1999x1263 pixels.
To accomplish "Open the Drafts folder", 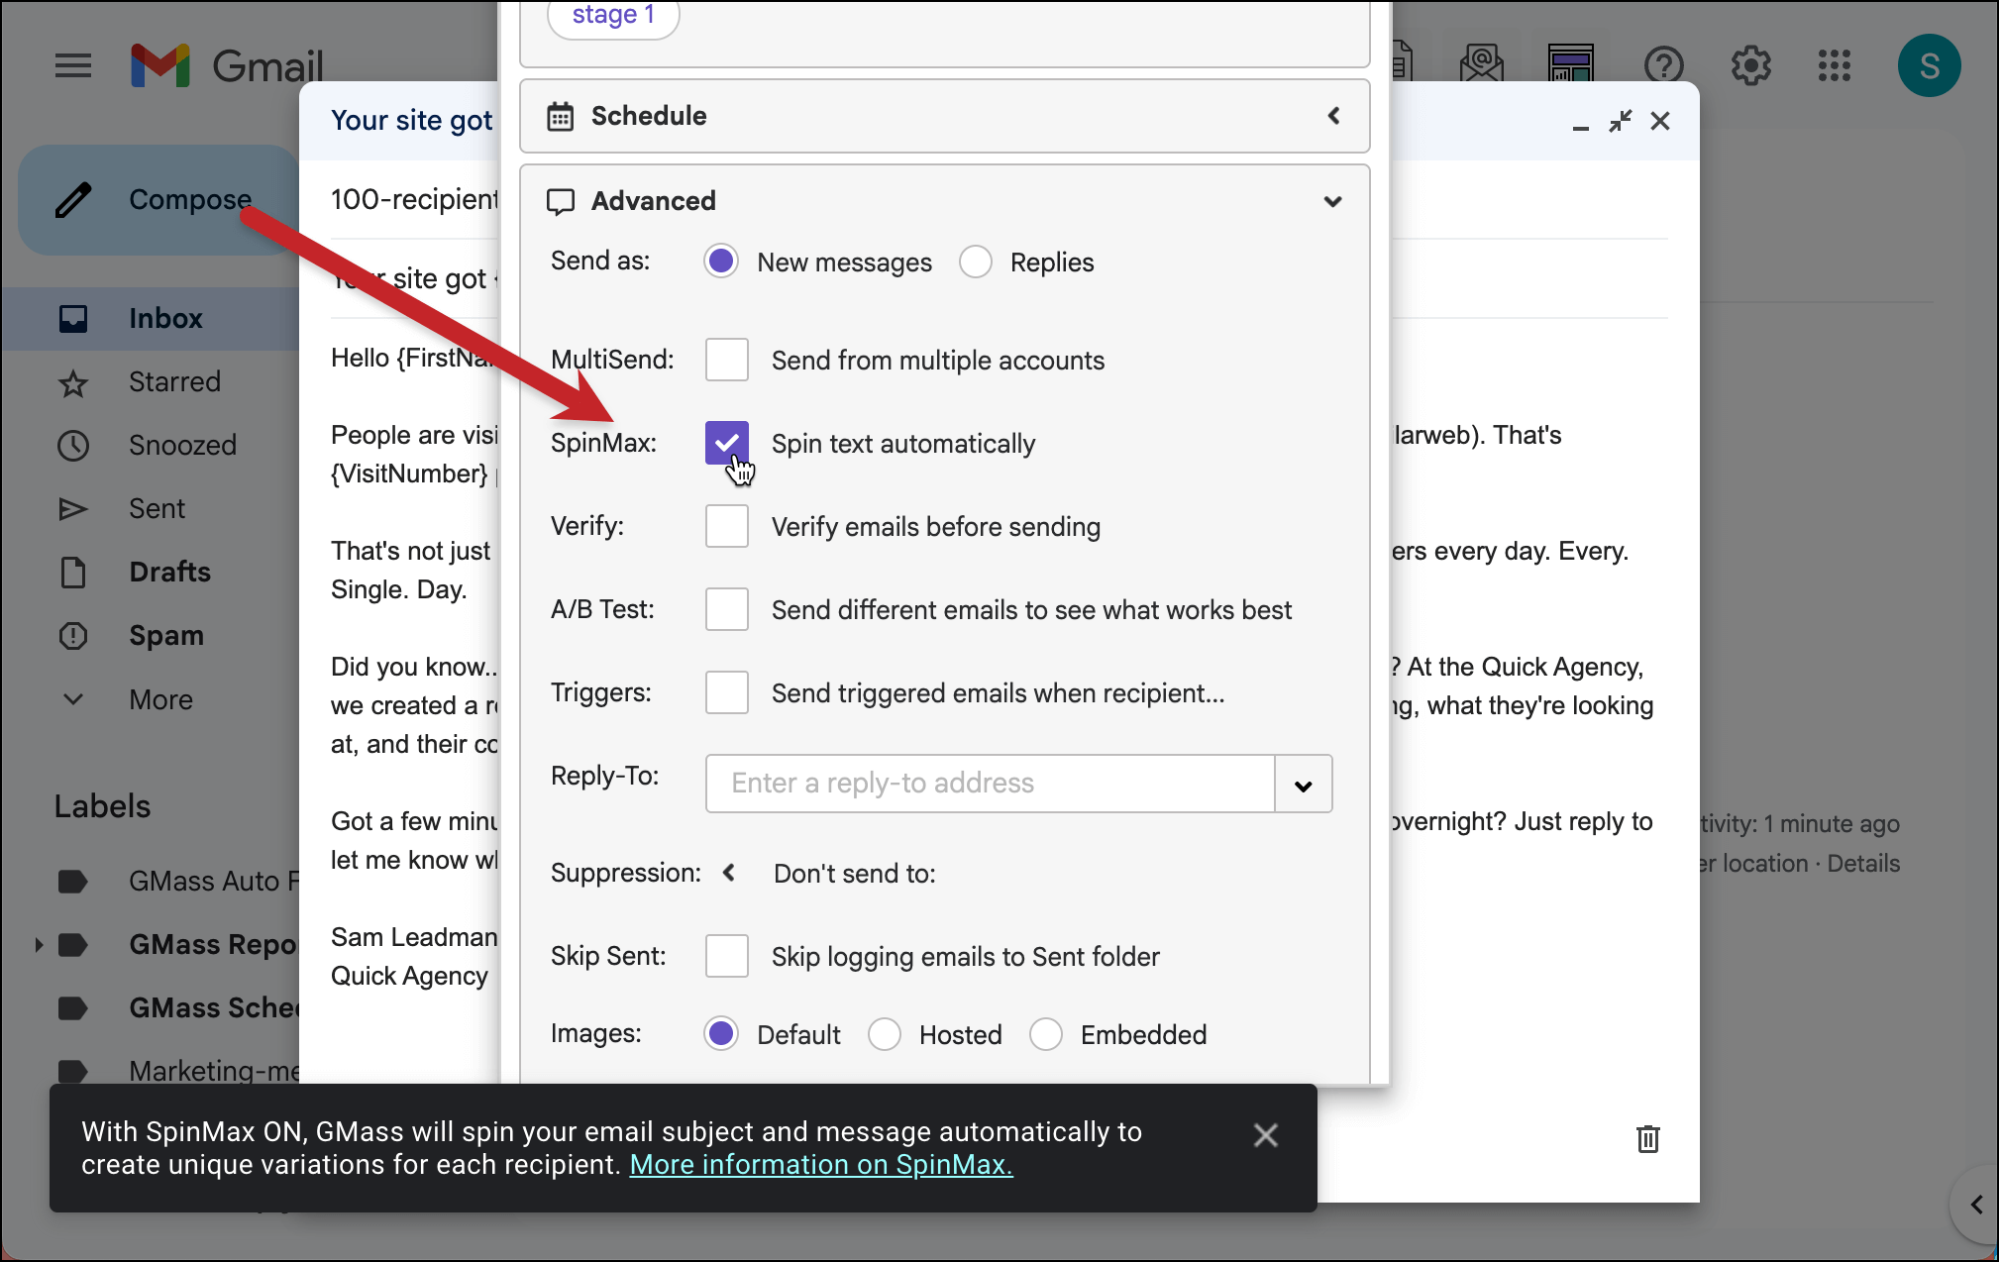I will [170, 572].
